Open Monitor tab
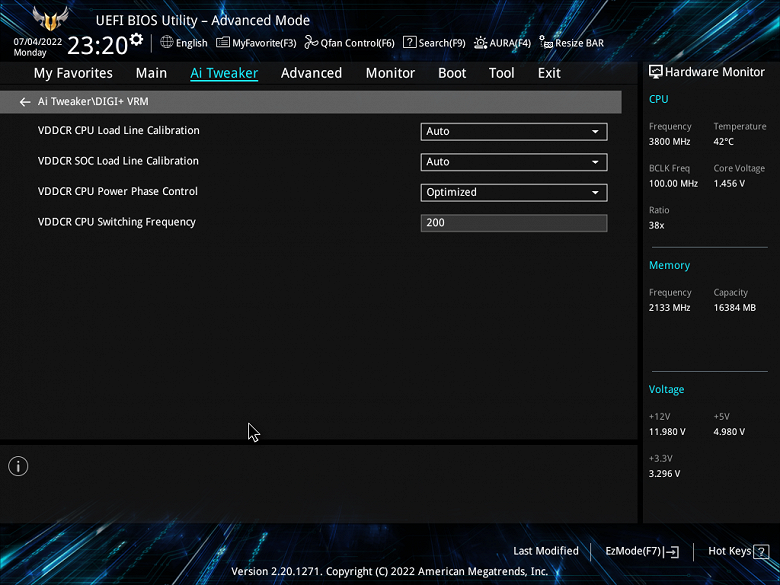The height and width of the screenshot is (585, 780). coord(390,73)
